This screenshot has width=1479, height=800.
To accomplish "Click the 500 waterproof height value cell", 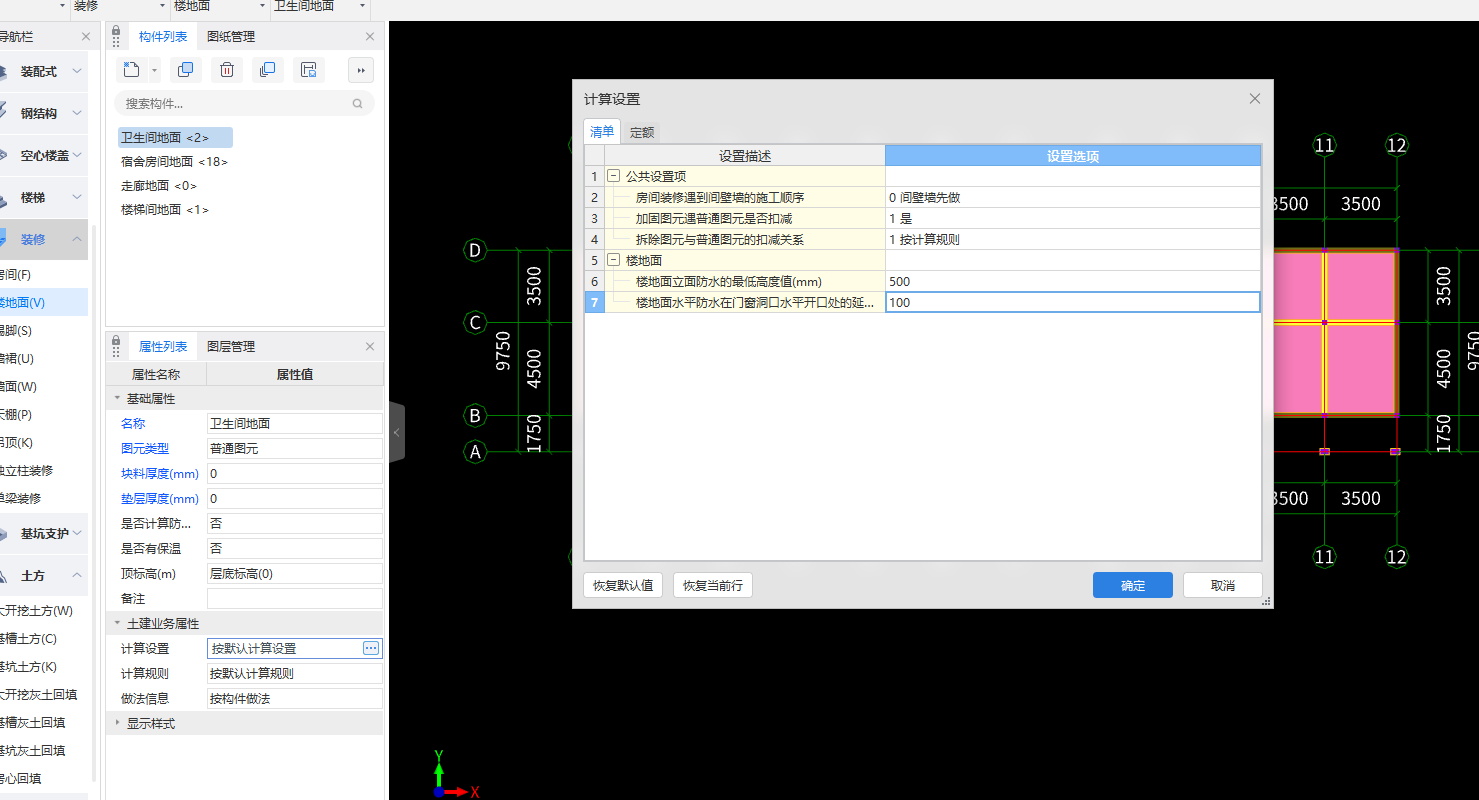I will 1072,281.
